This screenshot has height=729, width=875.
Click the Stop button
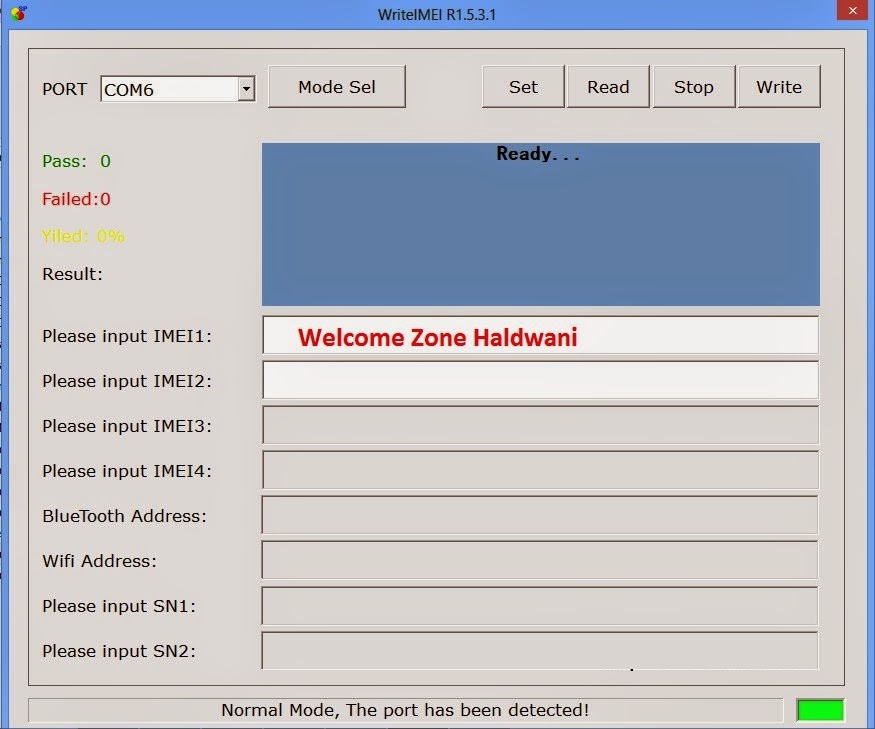(694, 87)
